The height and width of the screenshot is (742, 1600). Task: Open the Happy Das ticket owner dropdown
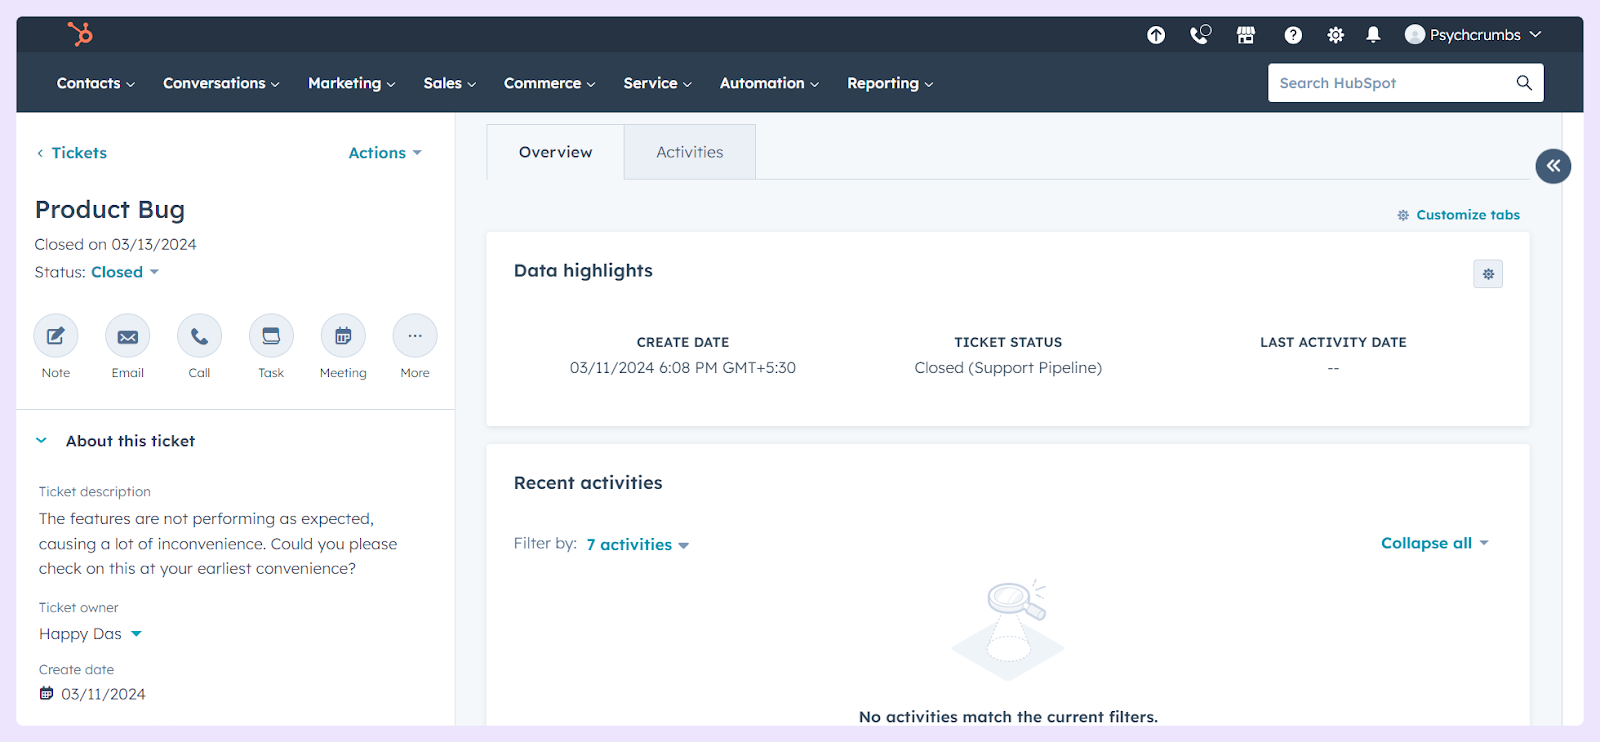click(90, 634)
